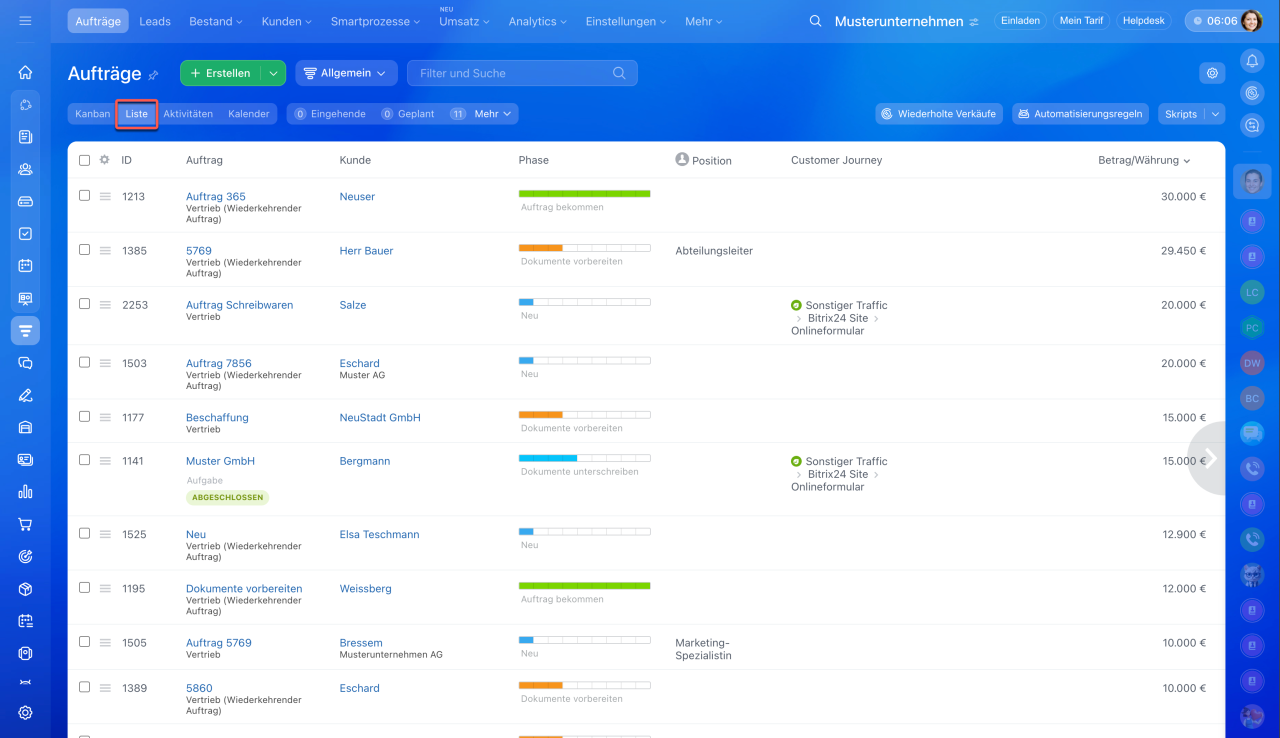Open the Neuser customer link
Viewport: 1280px width, 738px height.
pos(357,197)
